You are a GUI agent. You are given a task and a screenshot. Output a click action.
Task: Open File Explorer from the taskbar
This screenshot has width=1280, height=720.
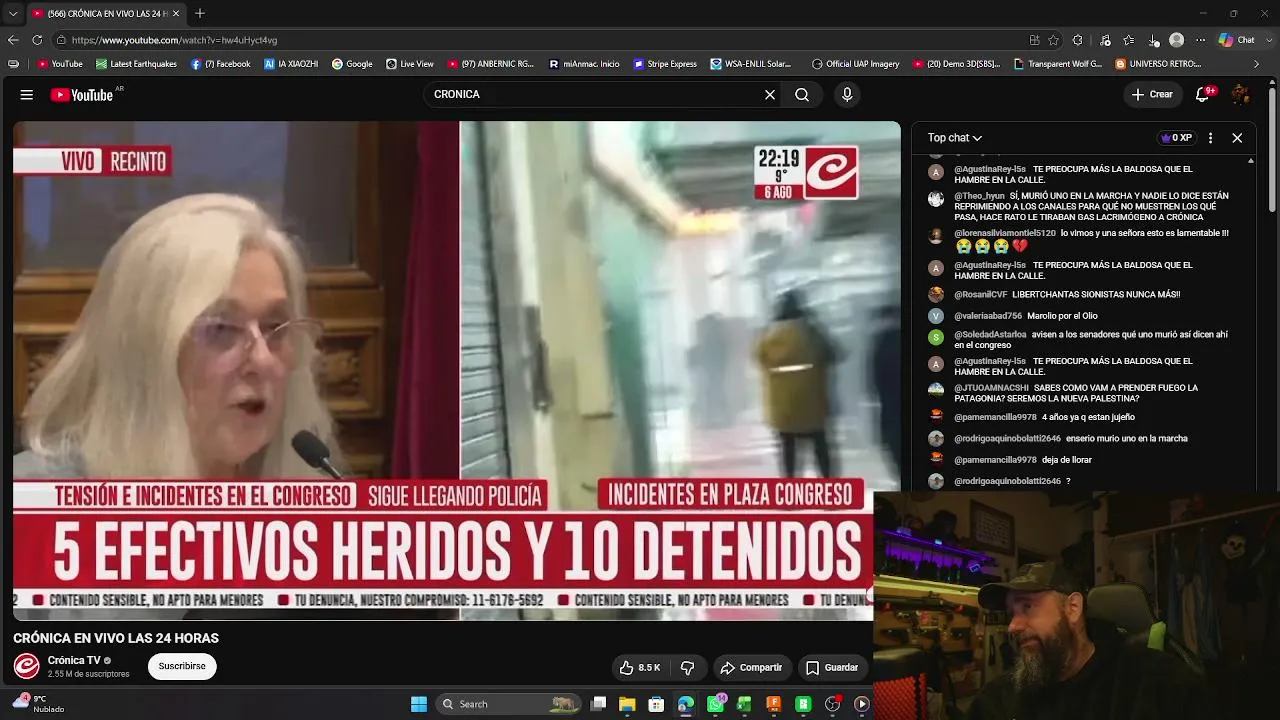[x=627, y=704]
